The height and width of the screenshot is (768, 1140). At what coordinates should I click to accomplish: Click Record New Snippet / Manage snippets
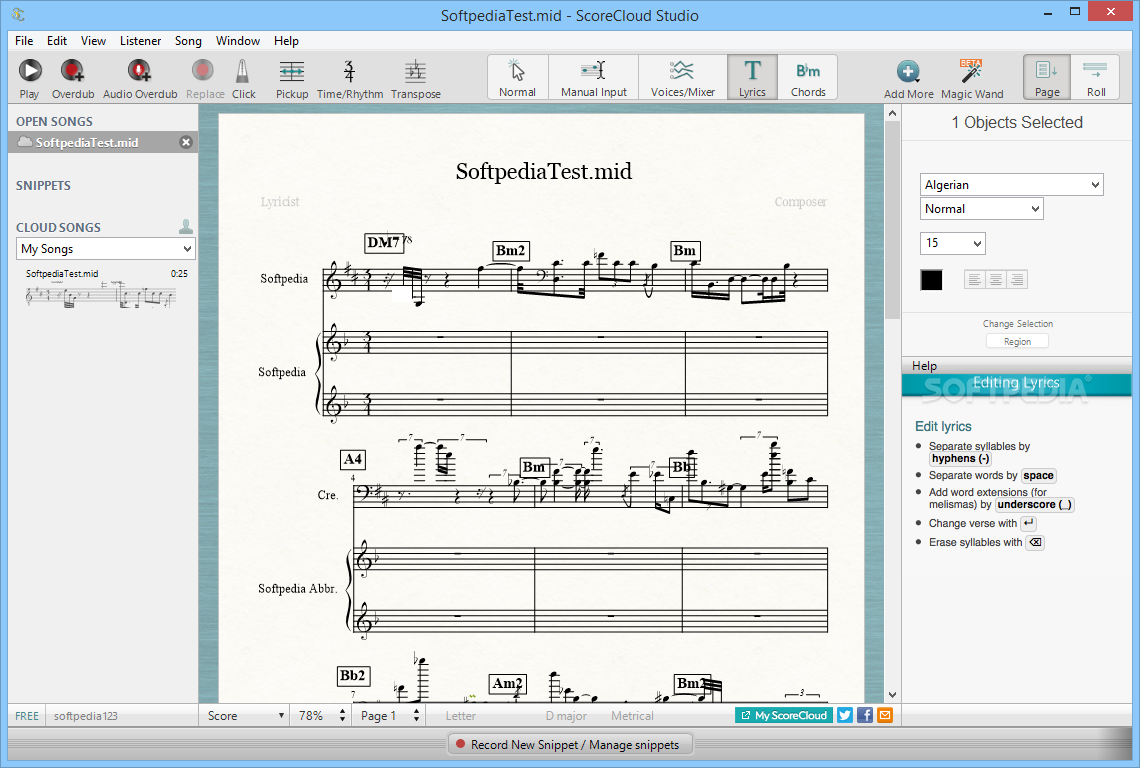[569, 745]
